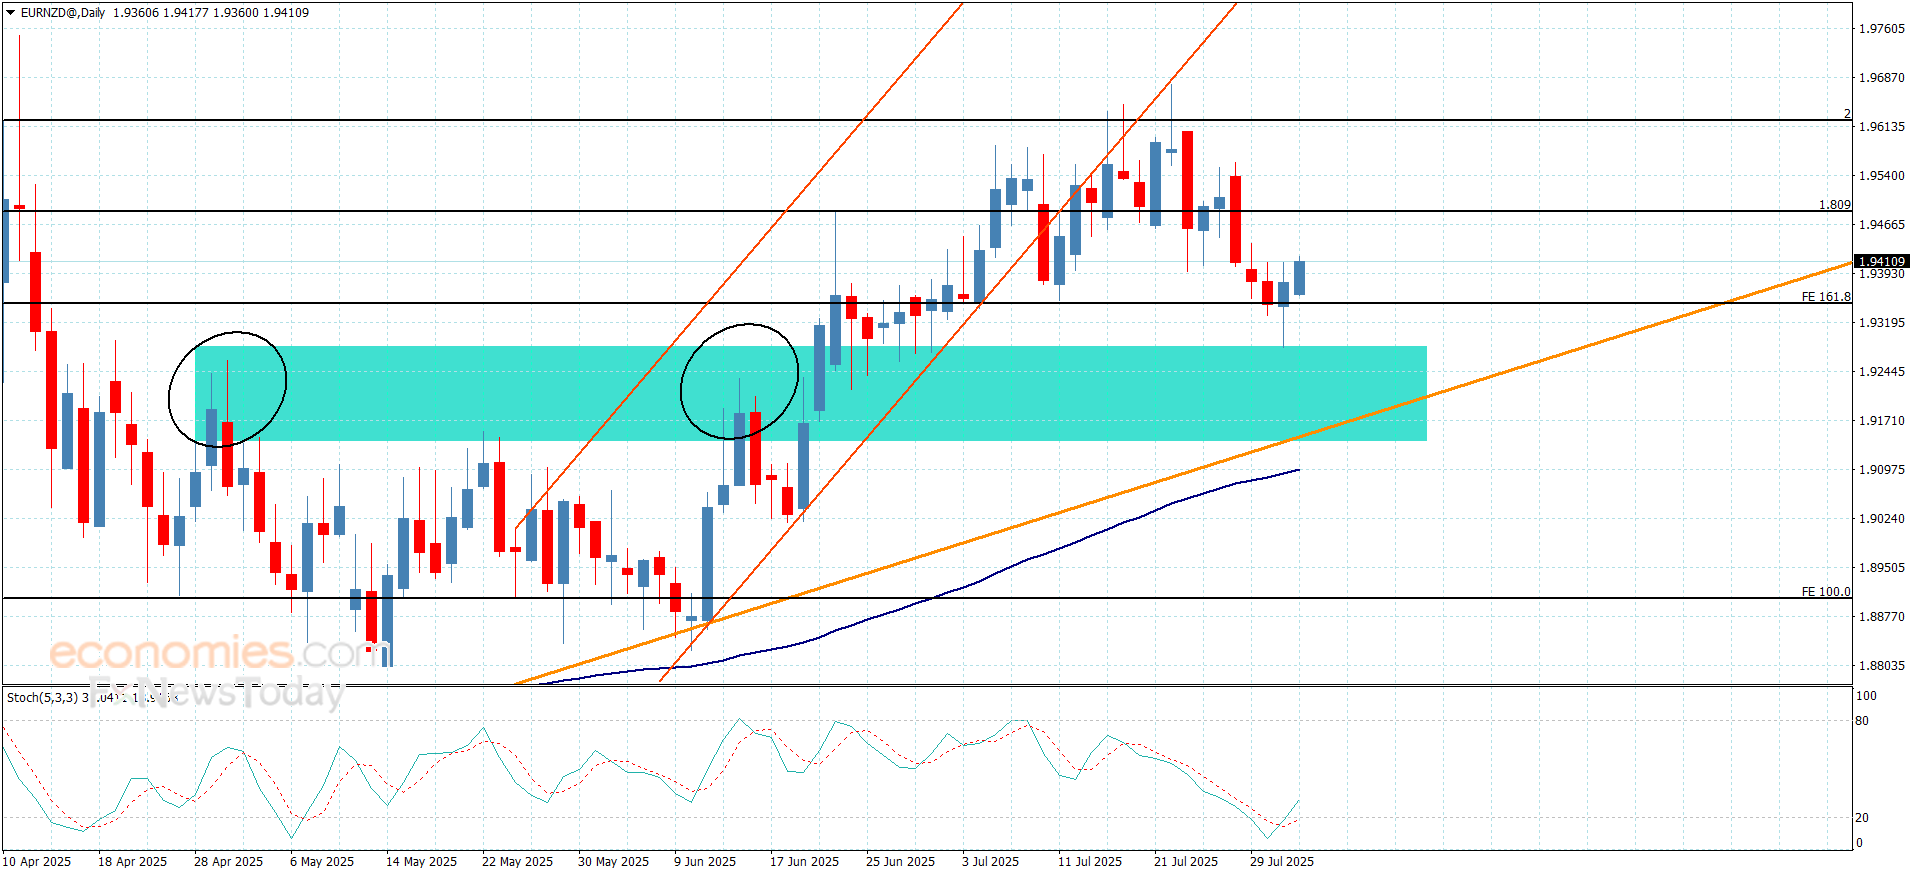The image size is (1916, 874).
Task: Click the Stoch(5,3,3) indicator label
Action: pyautogui.click(x=42, y=698)
